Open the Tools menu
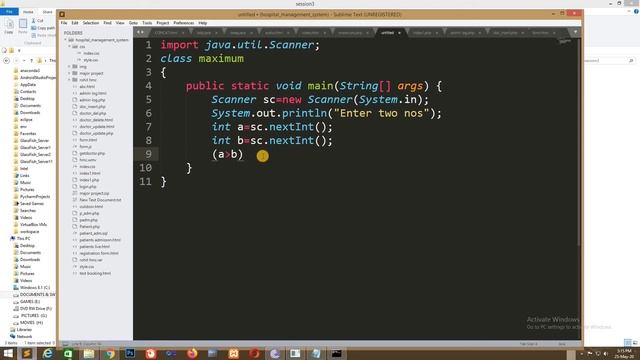The height and width of the screenshot is (360, 640). [x=147, y=23]
